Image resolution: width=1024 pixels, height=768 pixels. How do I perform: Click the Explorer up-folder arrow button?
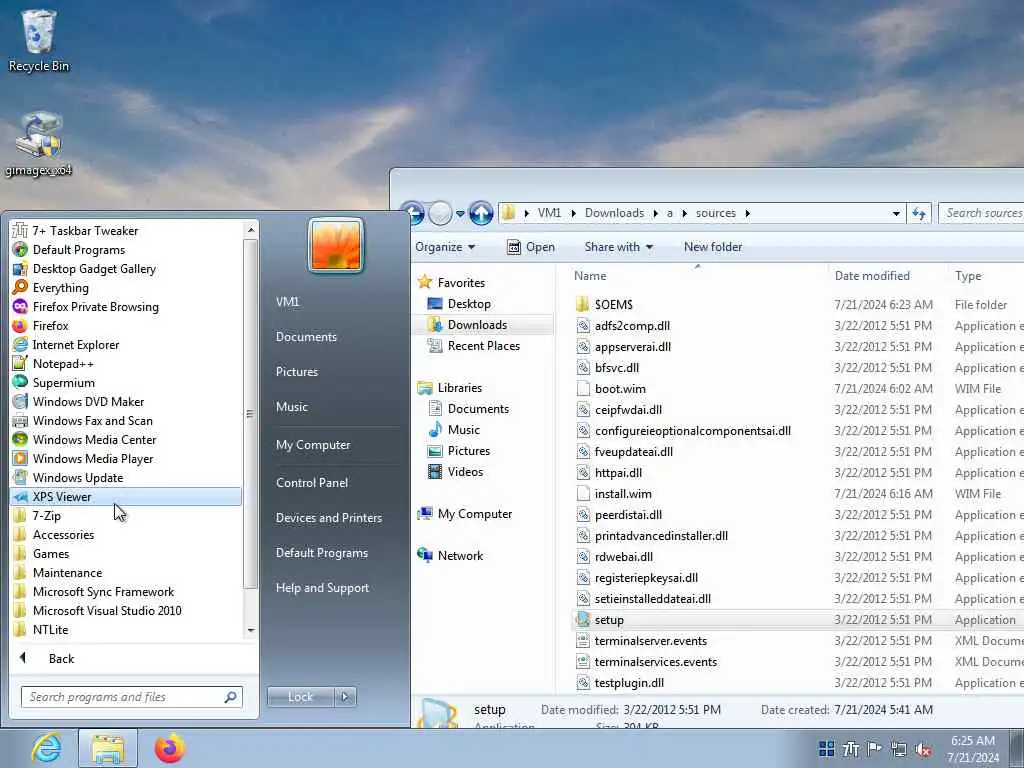pyautogui.click(x=481, y=213)
